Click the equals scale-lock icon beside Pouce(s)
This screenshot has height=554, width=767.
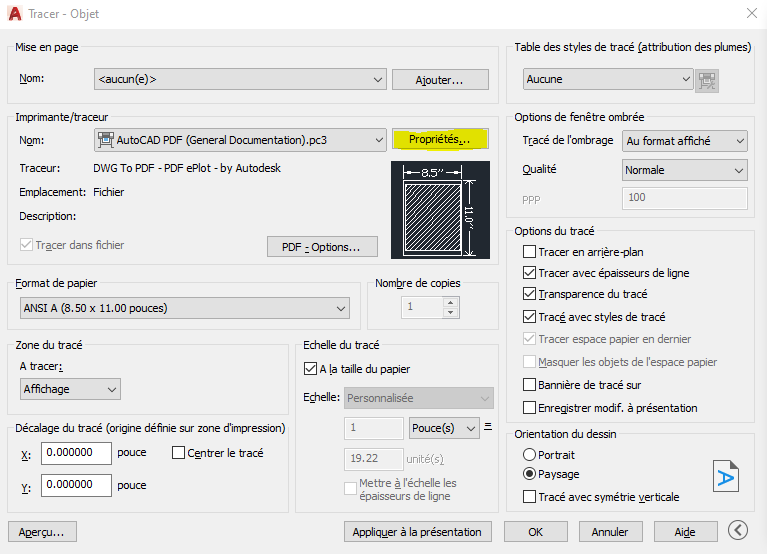coord(488,427)
